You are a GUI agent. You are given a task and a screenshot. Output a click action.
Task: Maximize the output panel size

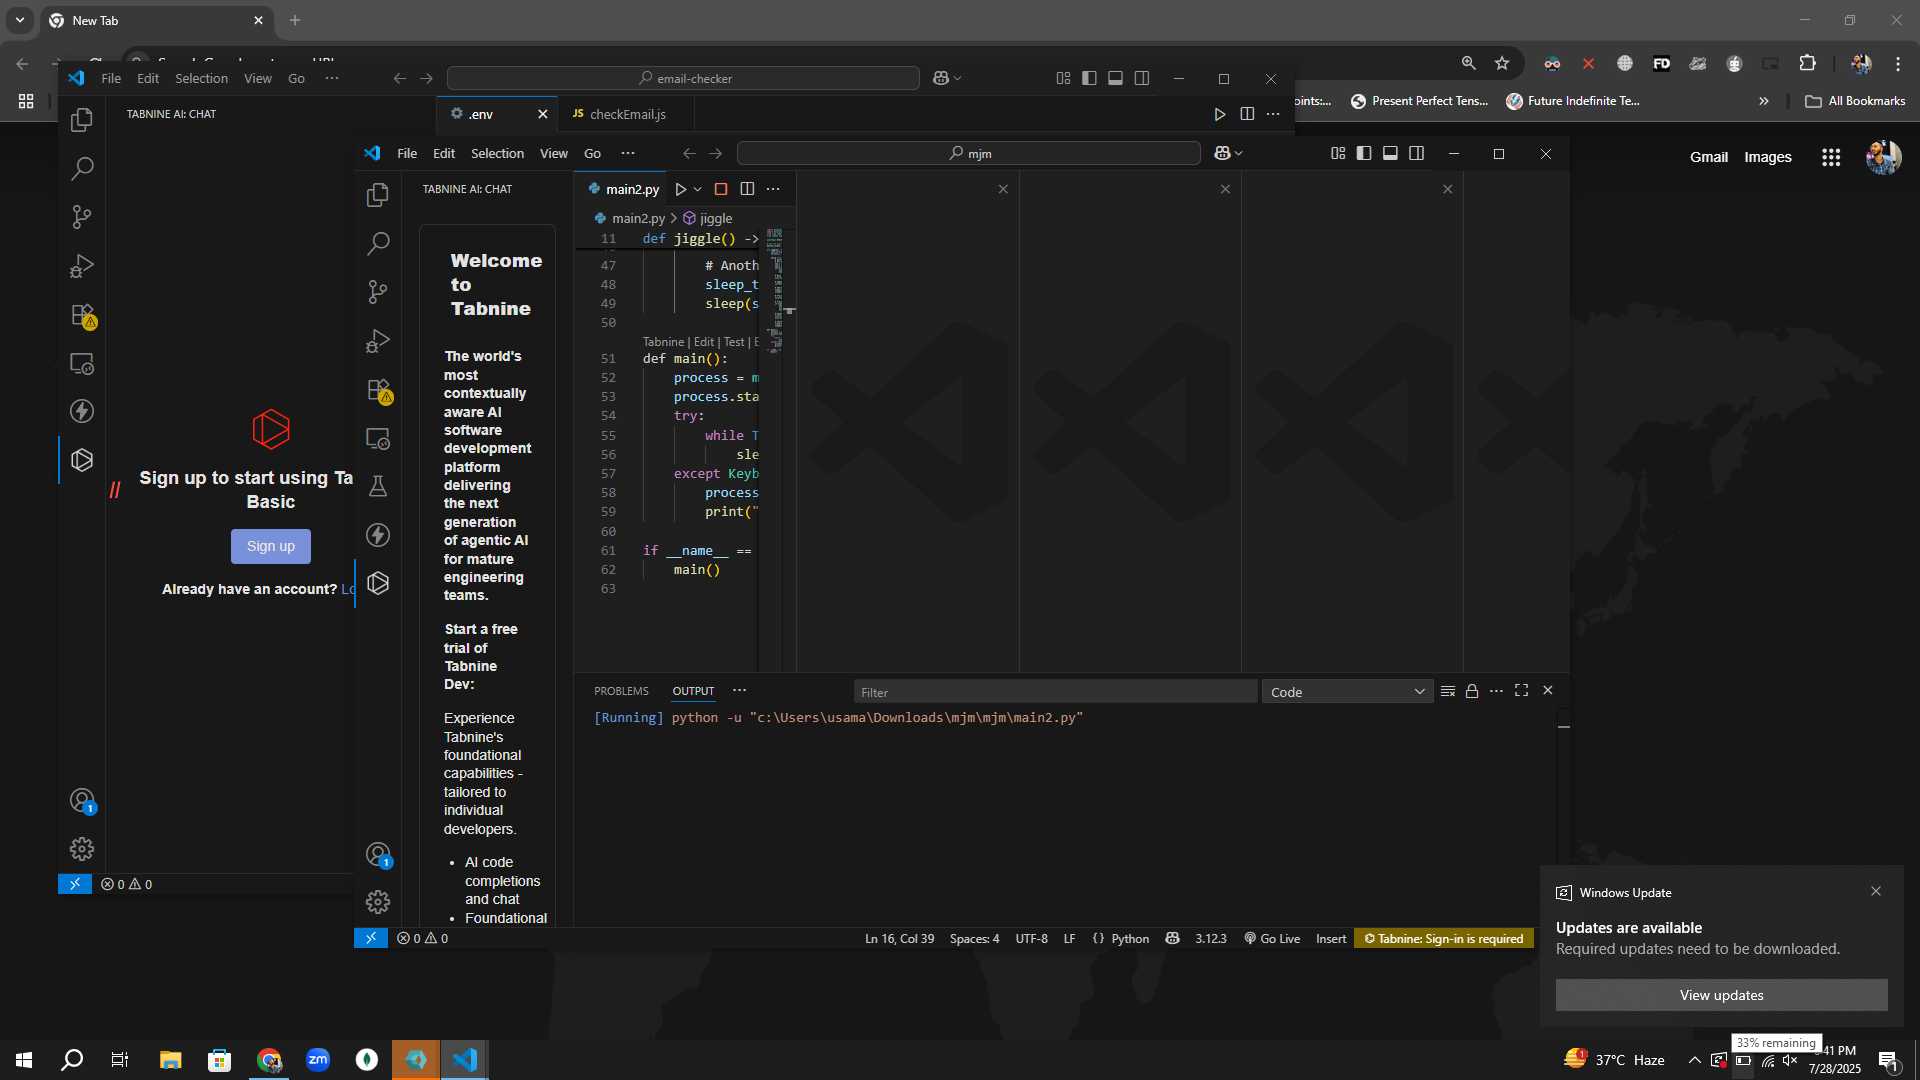pyautogui.click(x=1522, y=691)
